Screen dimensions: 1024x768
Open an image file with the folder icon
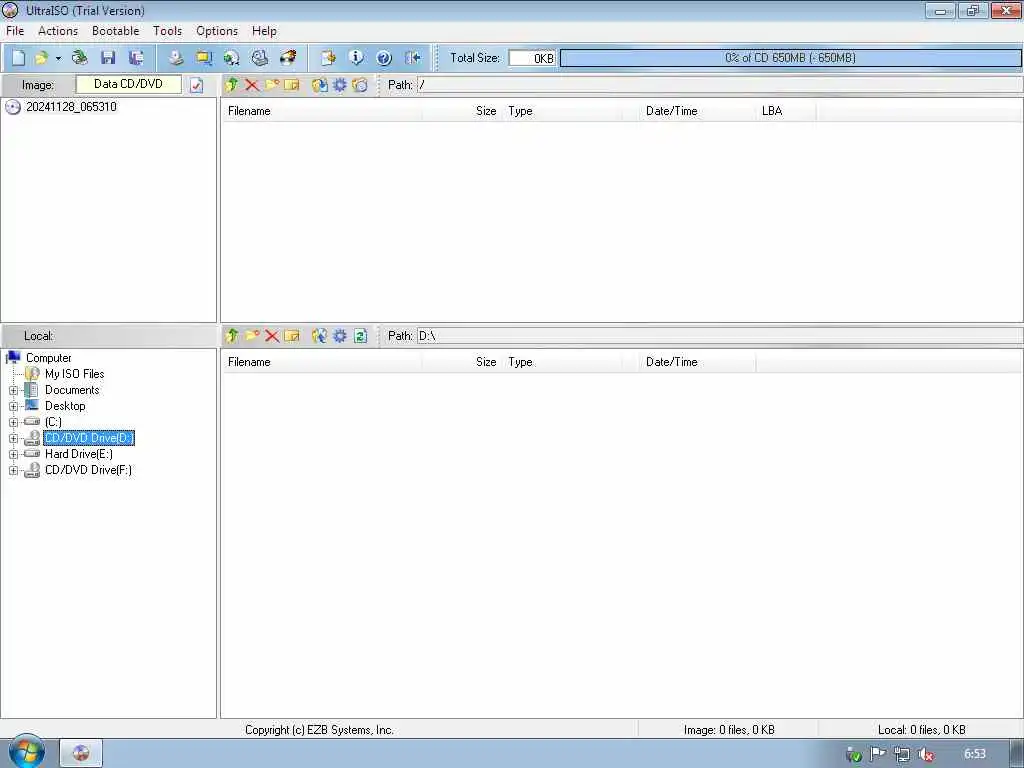tap(41, 58)
